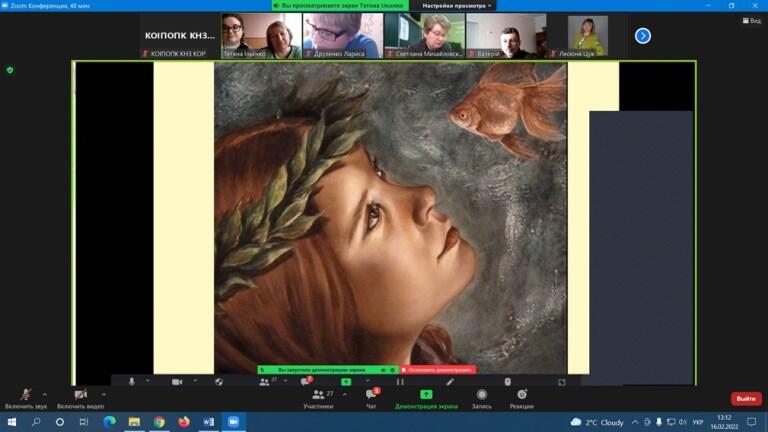Open Google Chrome from taskbar
The height and width of the screenshot is (432, 768).
pyautogui.click(x=159, y=422)
